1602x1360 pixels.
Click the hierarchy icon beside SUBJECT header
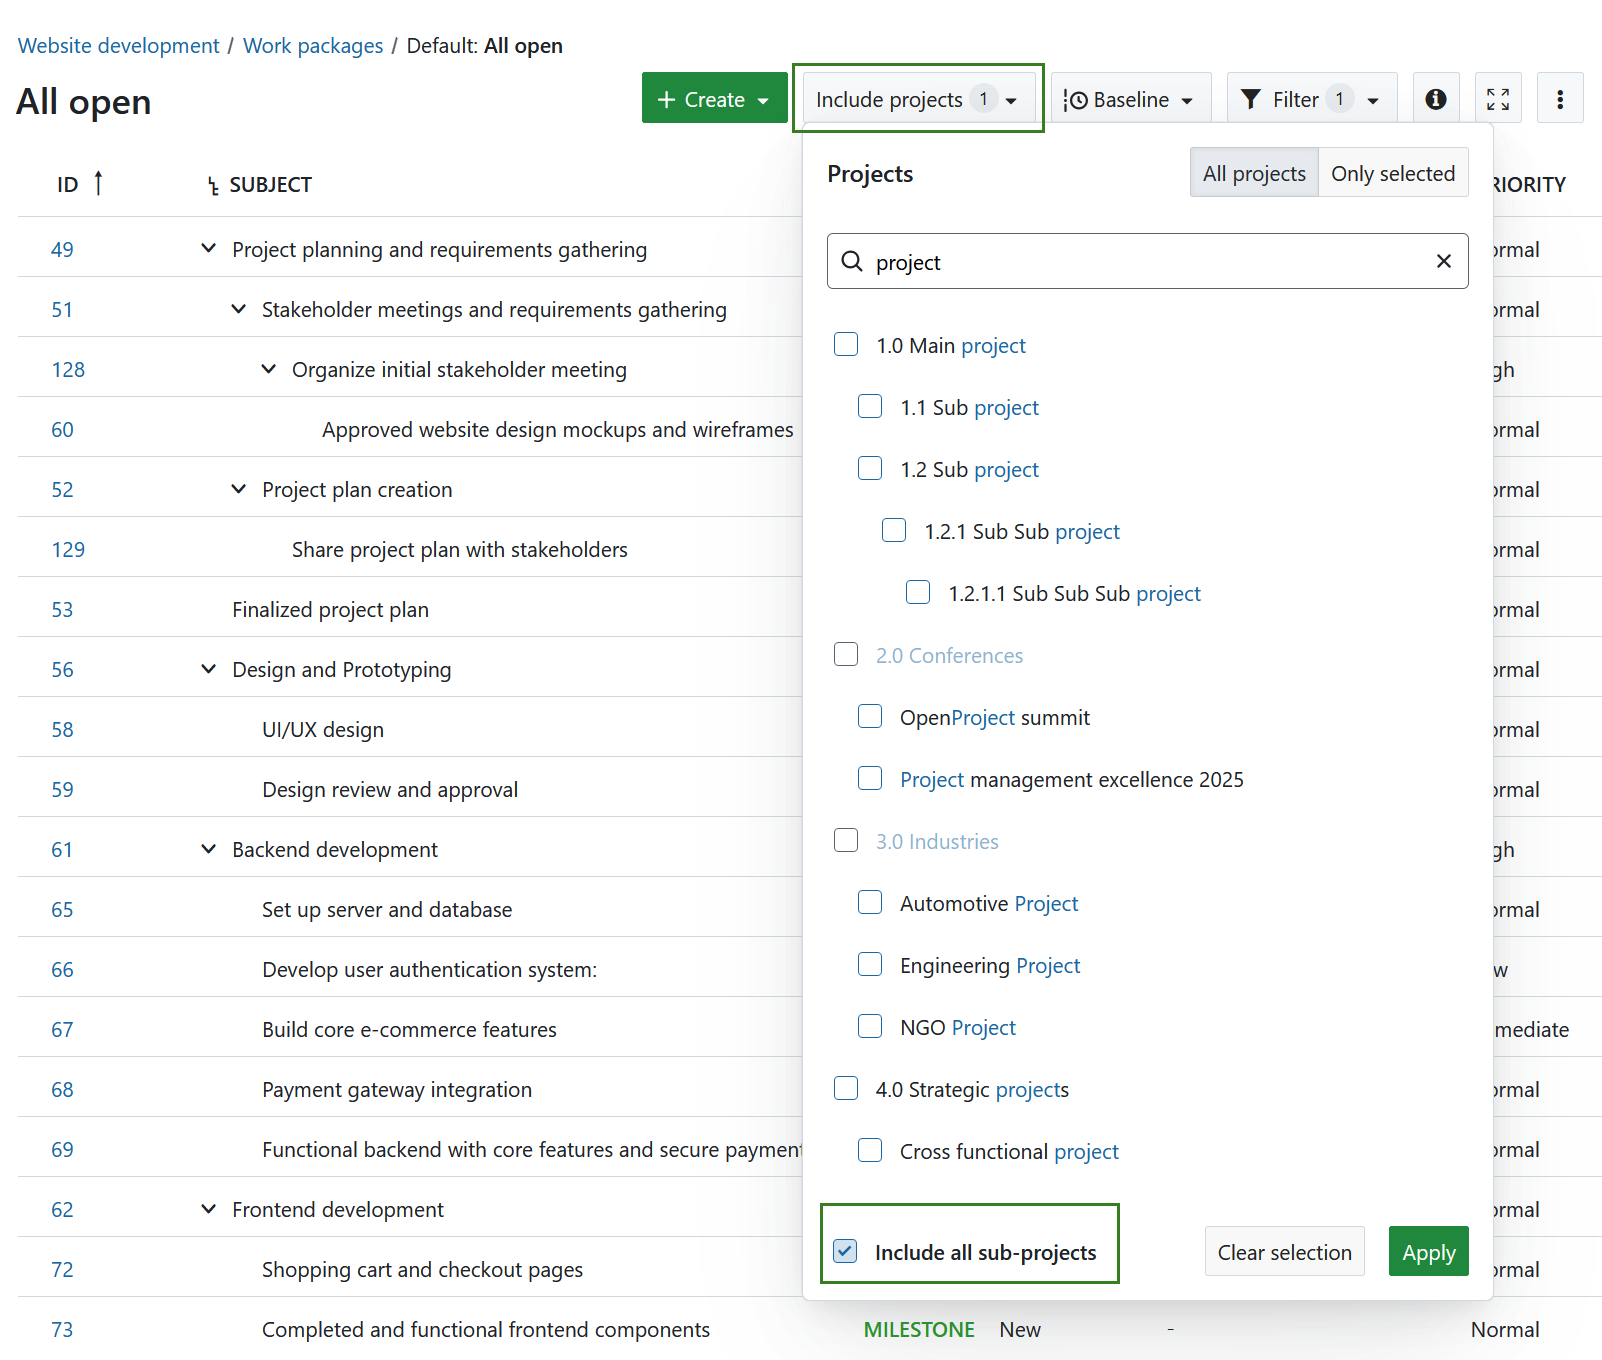(x=211, y=184)
